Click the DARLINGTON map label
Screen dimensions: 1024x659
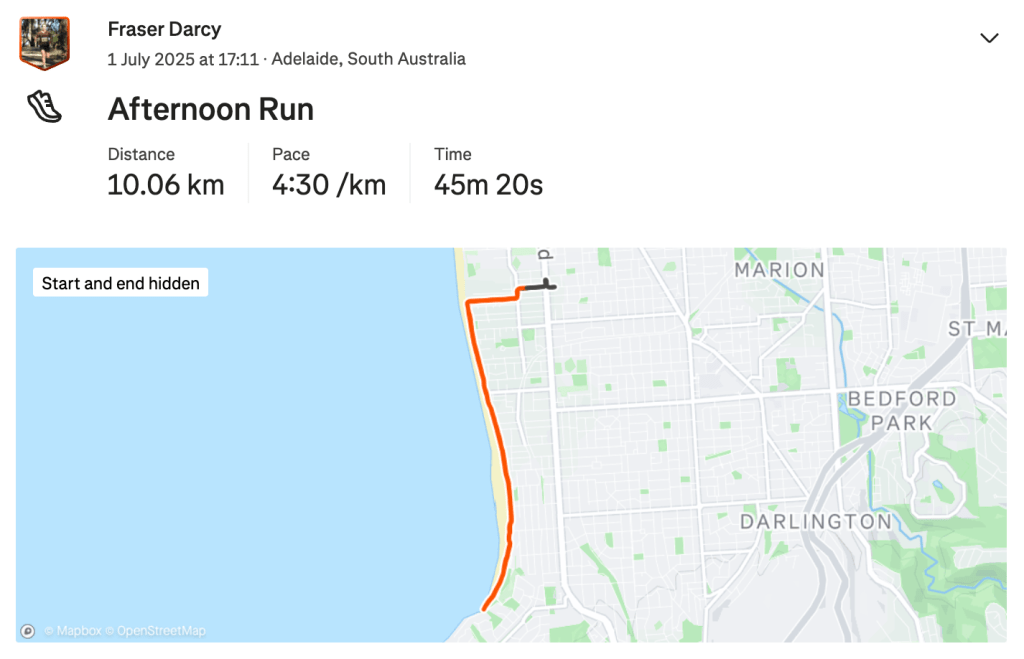point(816,521)
